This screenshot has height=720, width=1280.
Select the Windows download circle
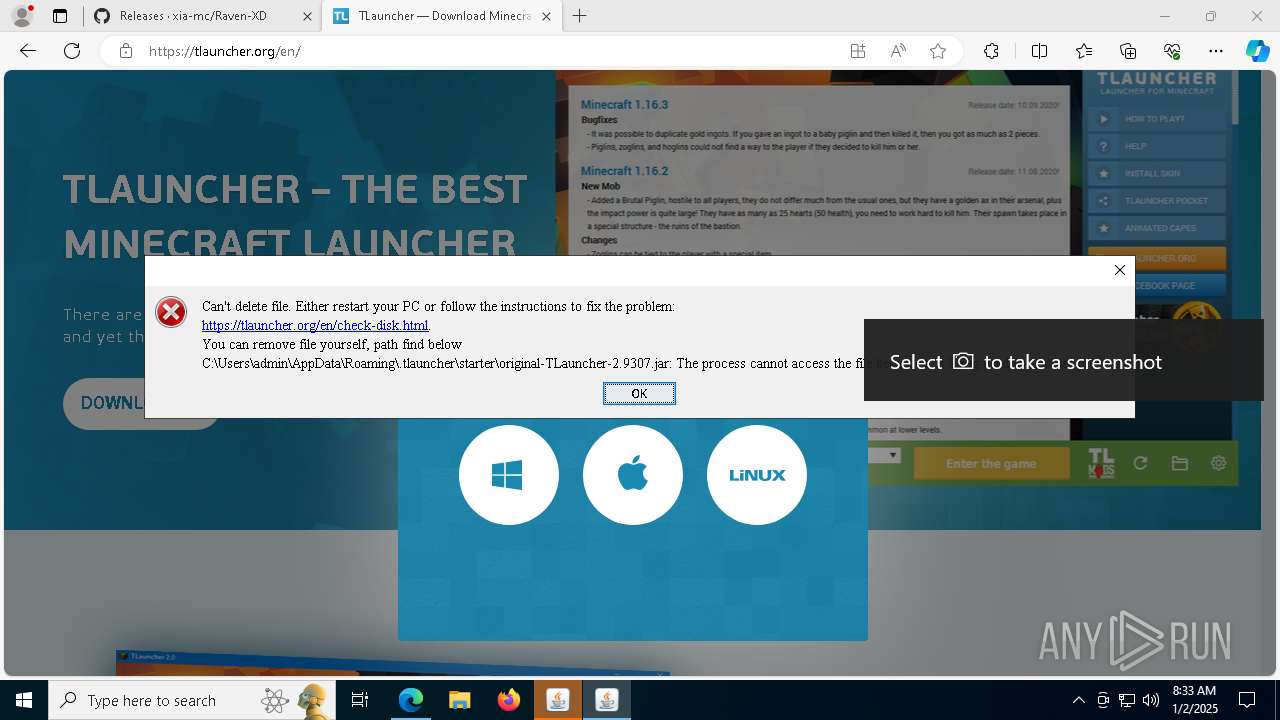pos(508,475)
